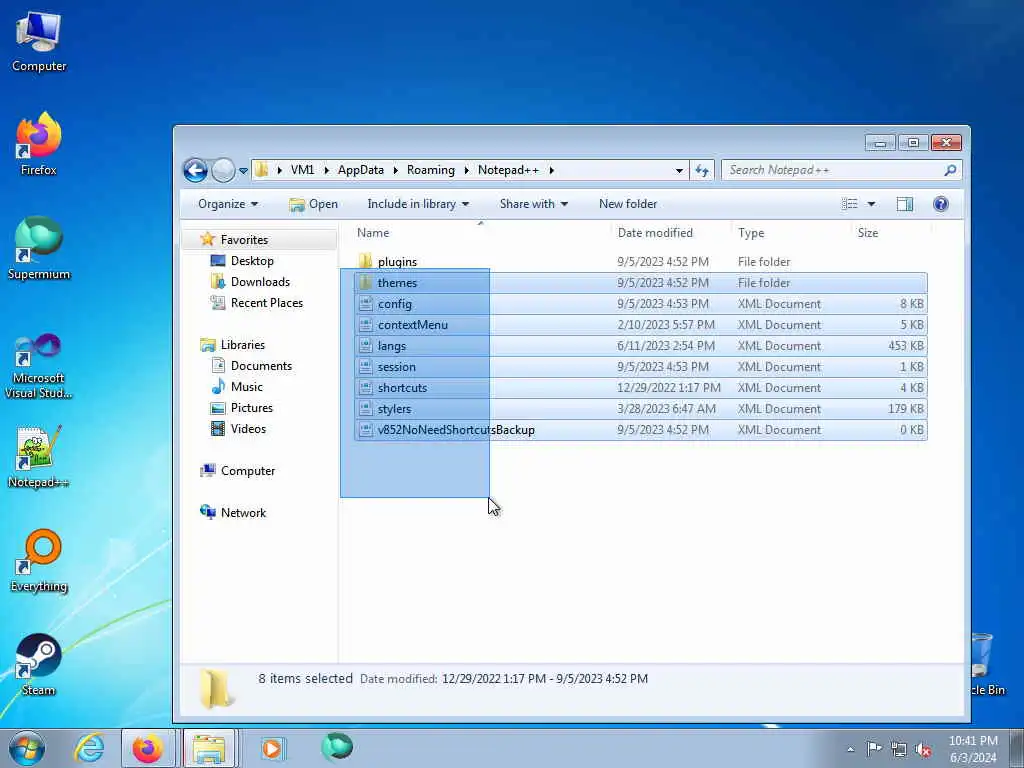Switch to Firefox in the taskbar
This screenshot has height=768, width=1024.
click(148, 748)
